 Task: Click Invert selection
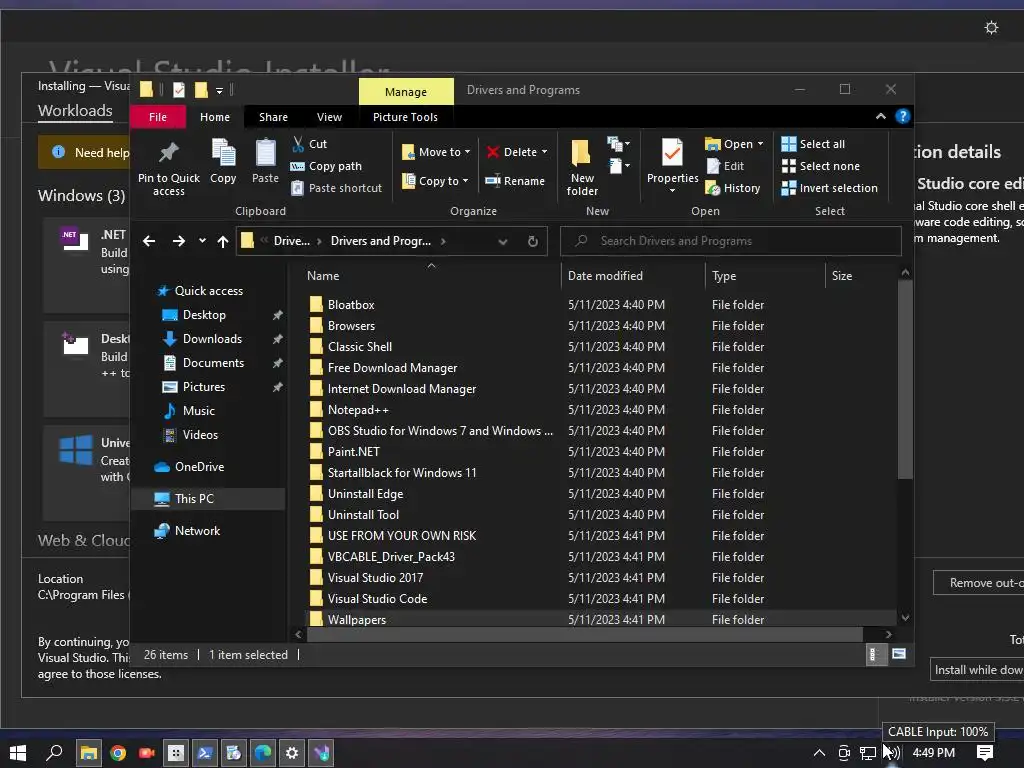pyautogui.click(x=829, y=188)
